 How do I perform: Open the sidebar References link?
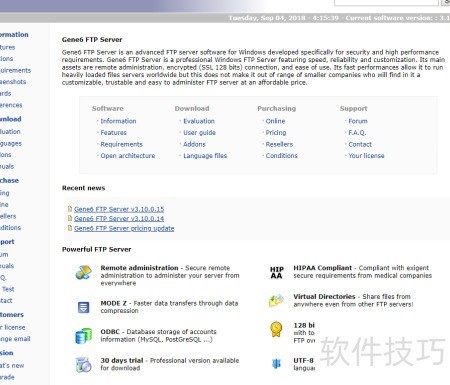click(11, 105)
